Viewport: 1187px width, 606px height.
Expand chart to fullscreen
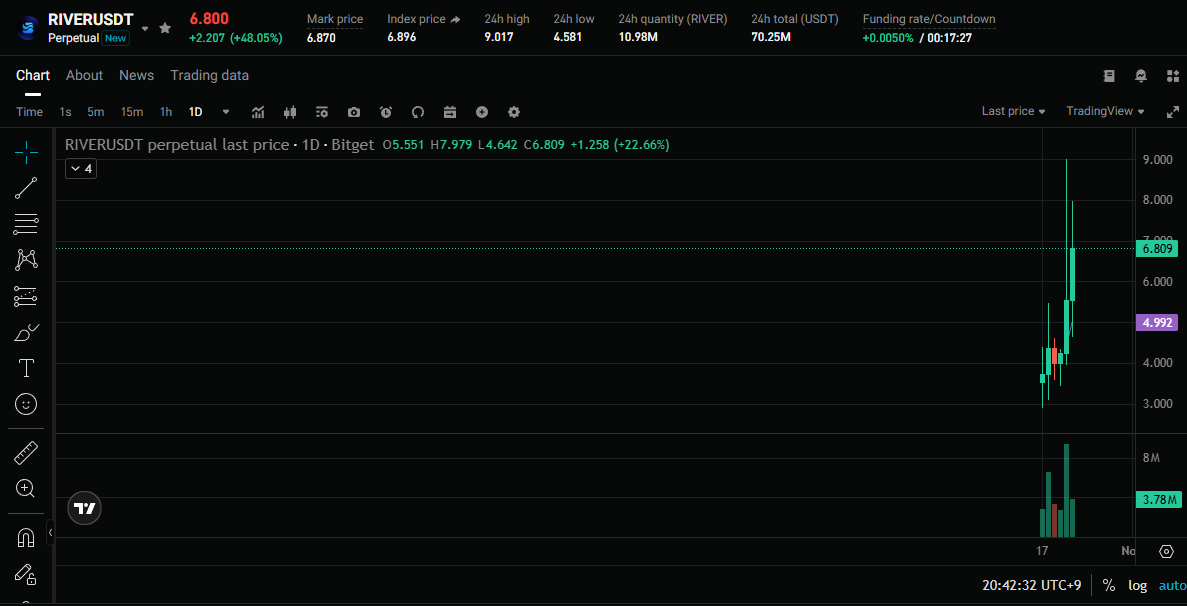tap(1173, 112)
